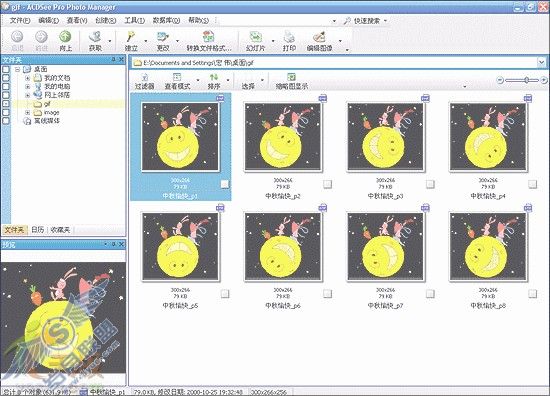Open the 工具 (Tools) menu
The width and height of the screenshot is (550, 396).
pyautogui.click(x=134, y=21)
